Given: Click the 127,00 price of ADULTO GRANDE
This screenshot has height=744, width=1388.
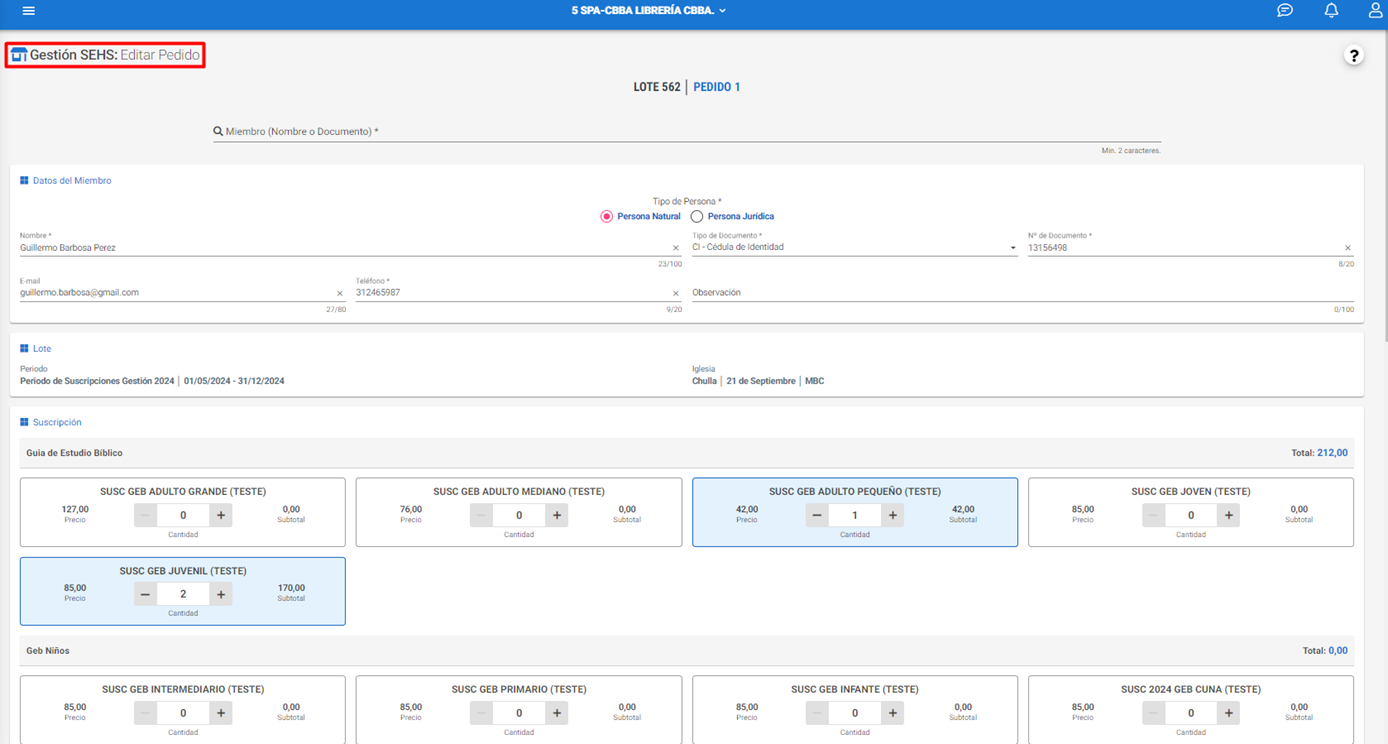Looking at the screenshot, I should click(x=75, y=509).
